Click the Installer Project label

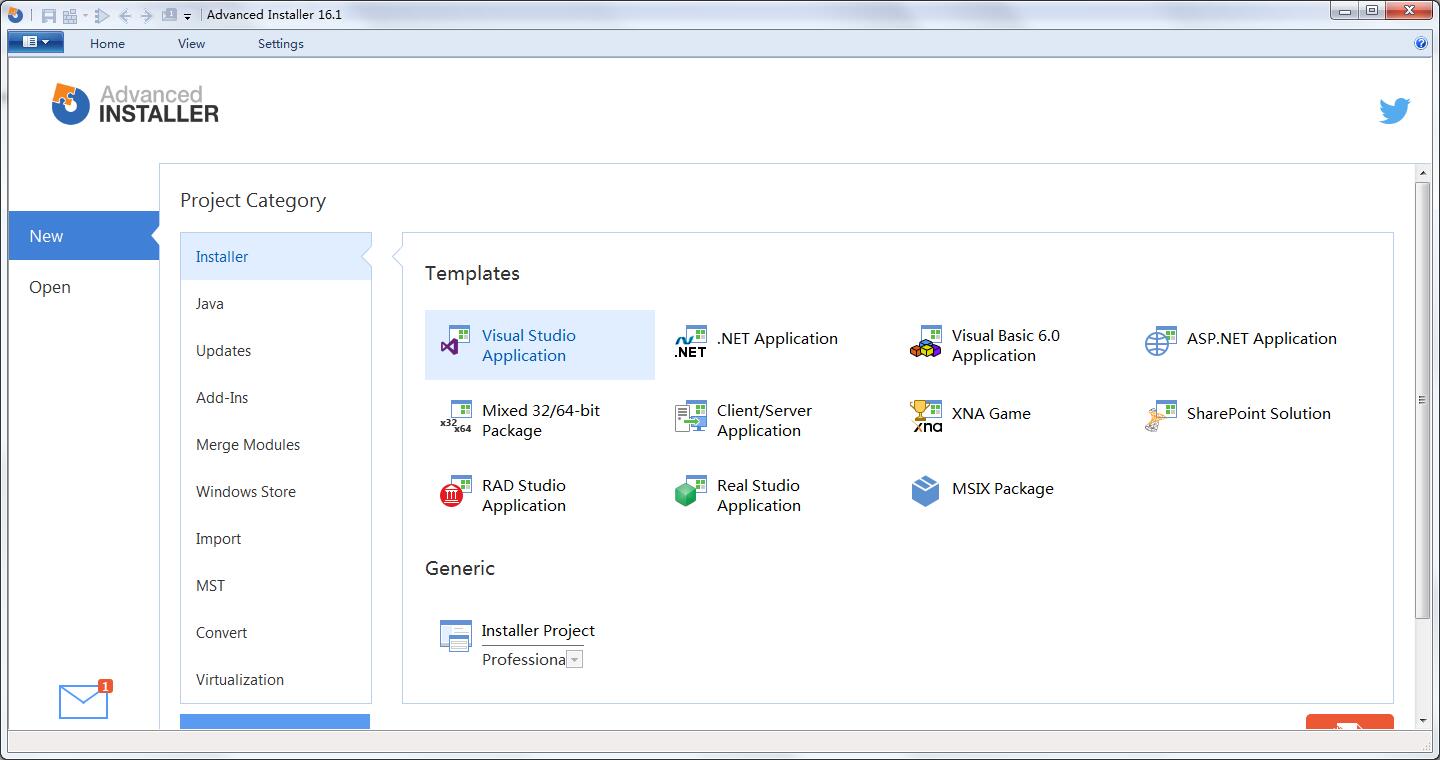tap(538, 631)
